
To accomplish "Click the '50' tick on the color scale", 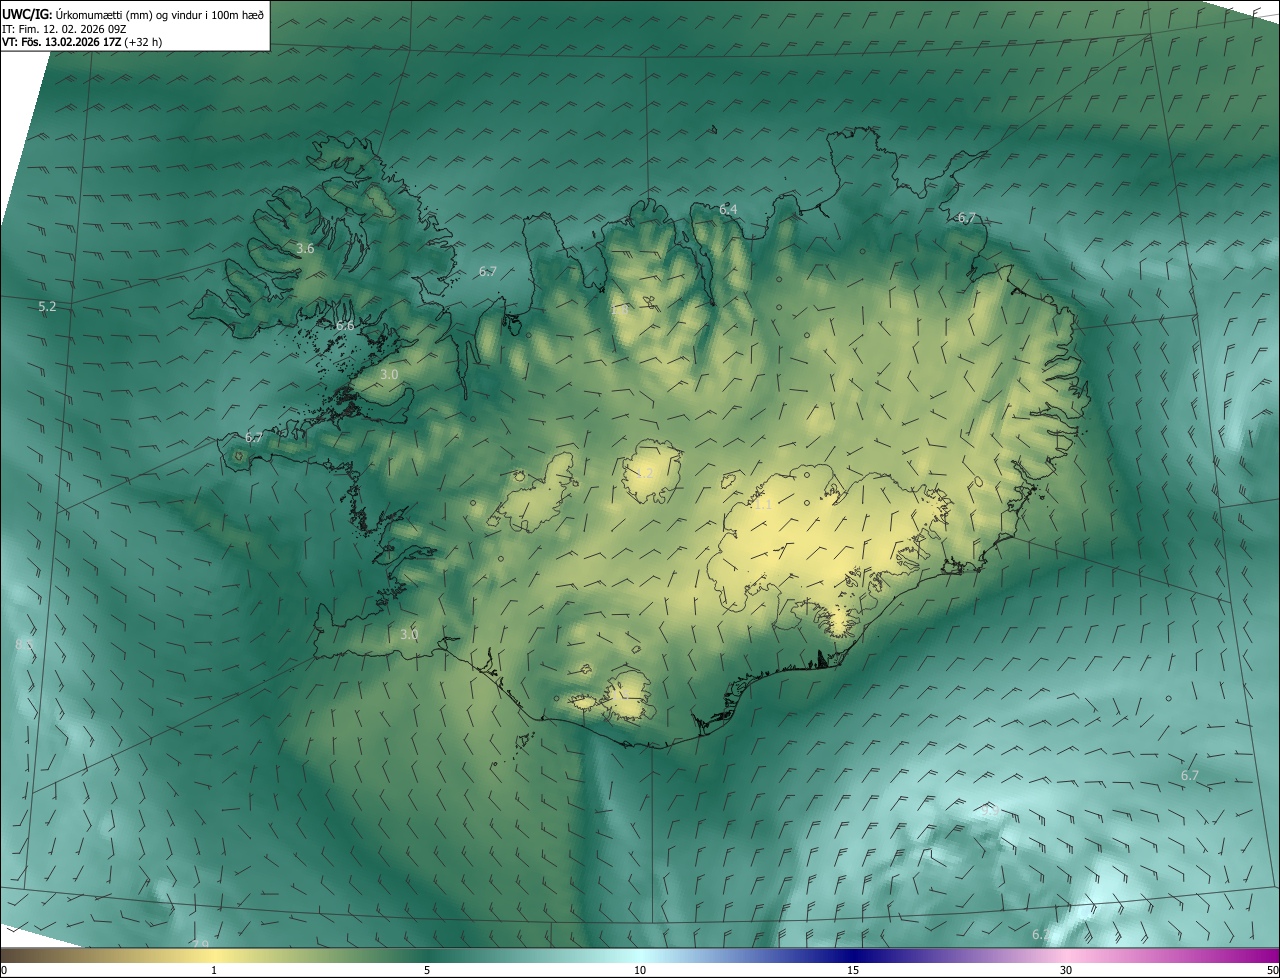I will click(1272, 970).
